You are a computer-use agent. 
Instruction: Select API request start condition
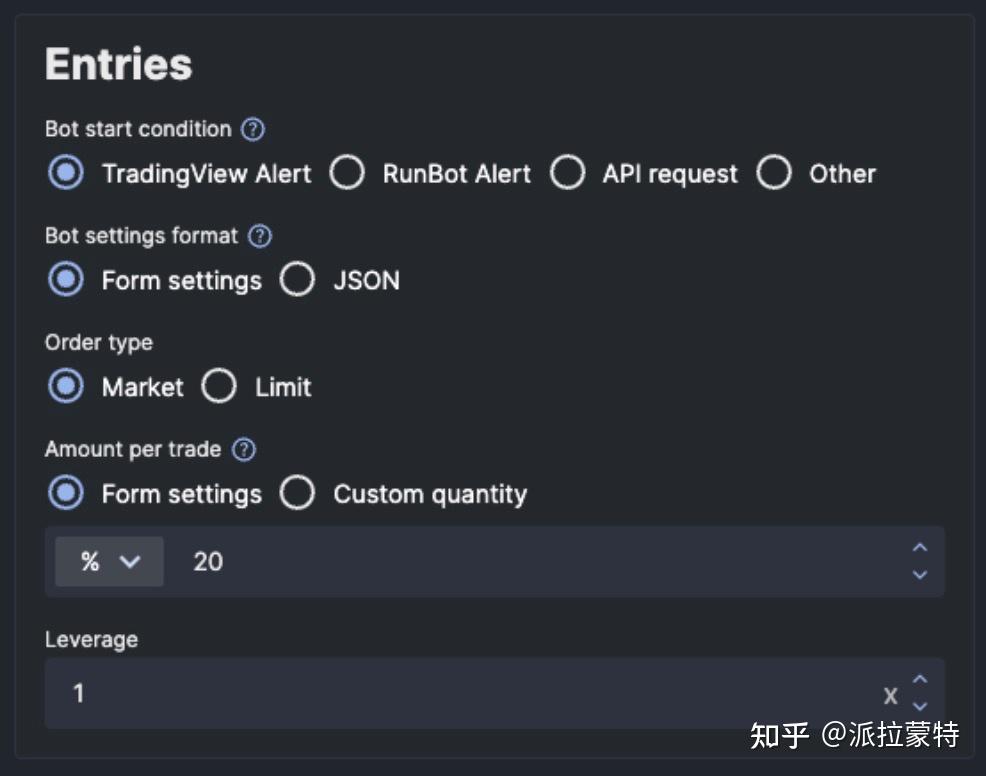[x=567, y=172]
